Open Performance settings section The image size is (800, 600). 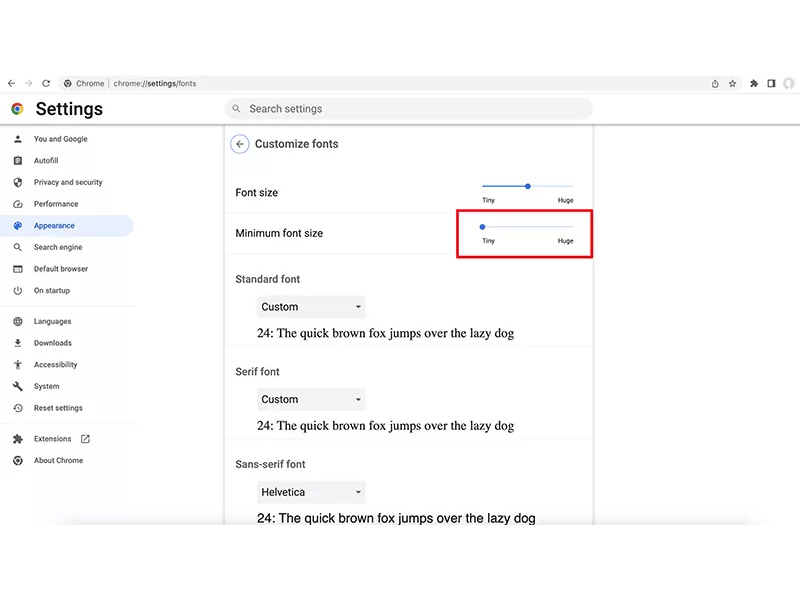[x=56, y=204]
